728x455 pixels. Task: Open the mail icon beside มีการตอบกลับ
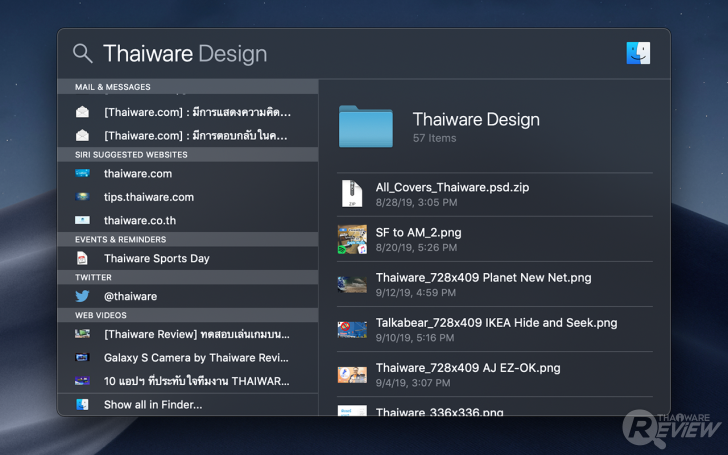pos(82,136)
